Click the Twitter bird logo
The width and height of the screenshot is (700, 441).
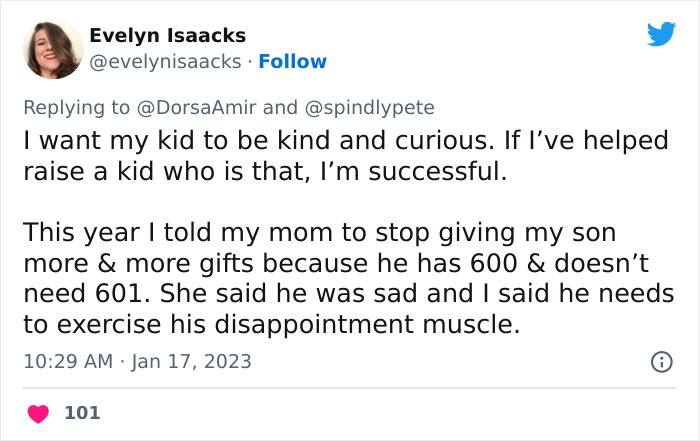click(661, 34)
